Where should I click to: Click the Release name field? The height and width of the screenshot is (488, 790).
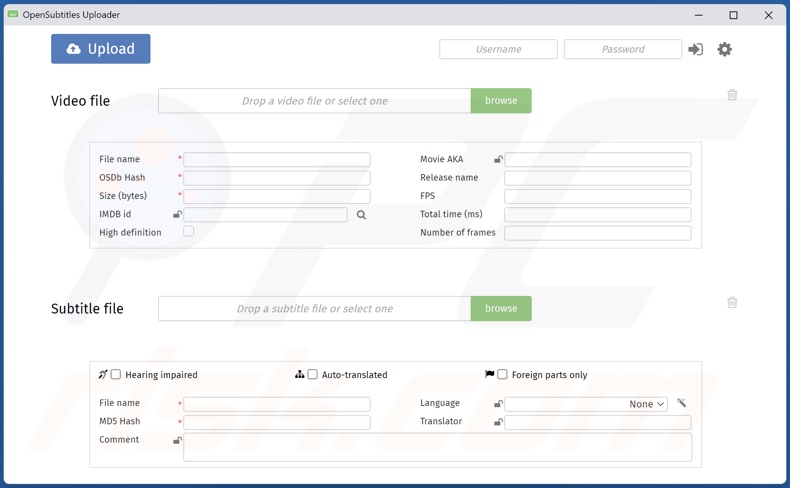click(x=598, y=178)
